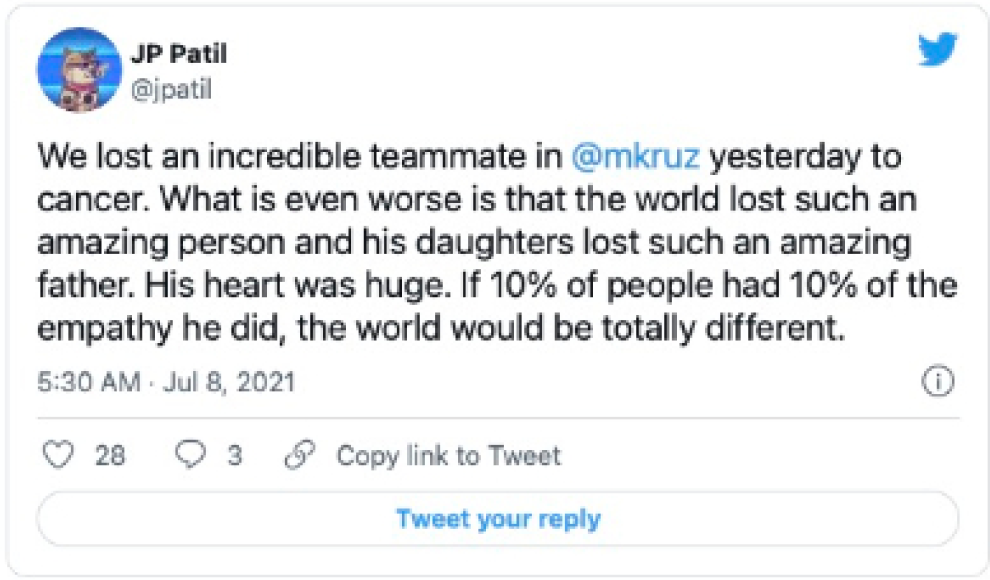
Task: Select the Copy link to Tweet text
Action: click(x=448, y=456)
